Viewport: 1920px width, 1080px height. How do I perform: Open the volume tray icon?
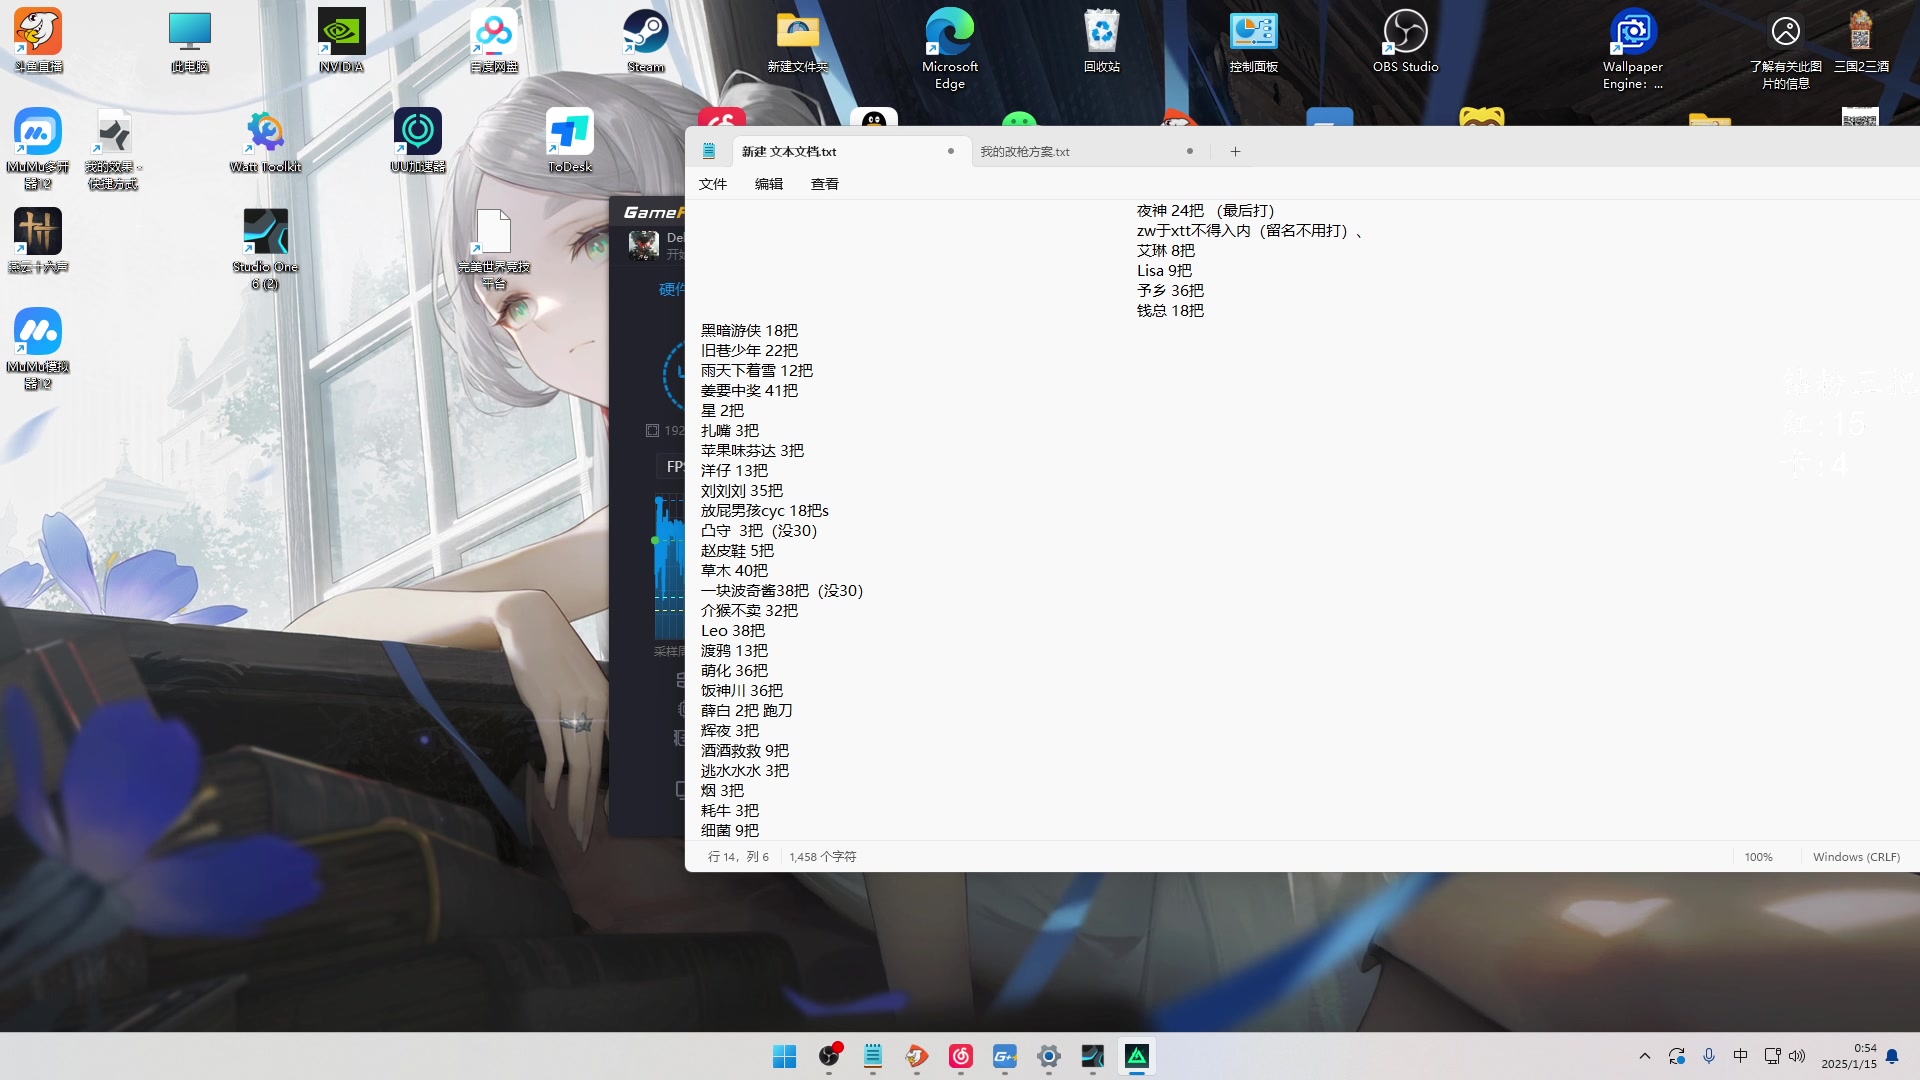tap(1797, 1056)
